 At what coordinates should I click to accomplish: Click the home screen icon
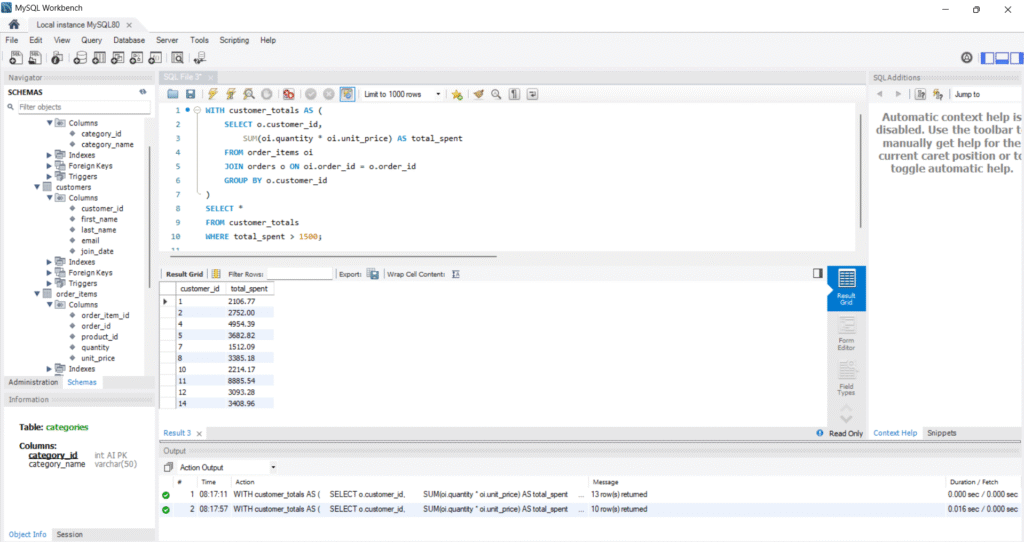14,24
